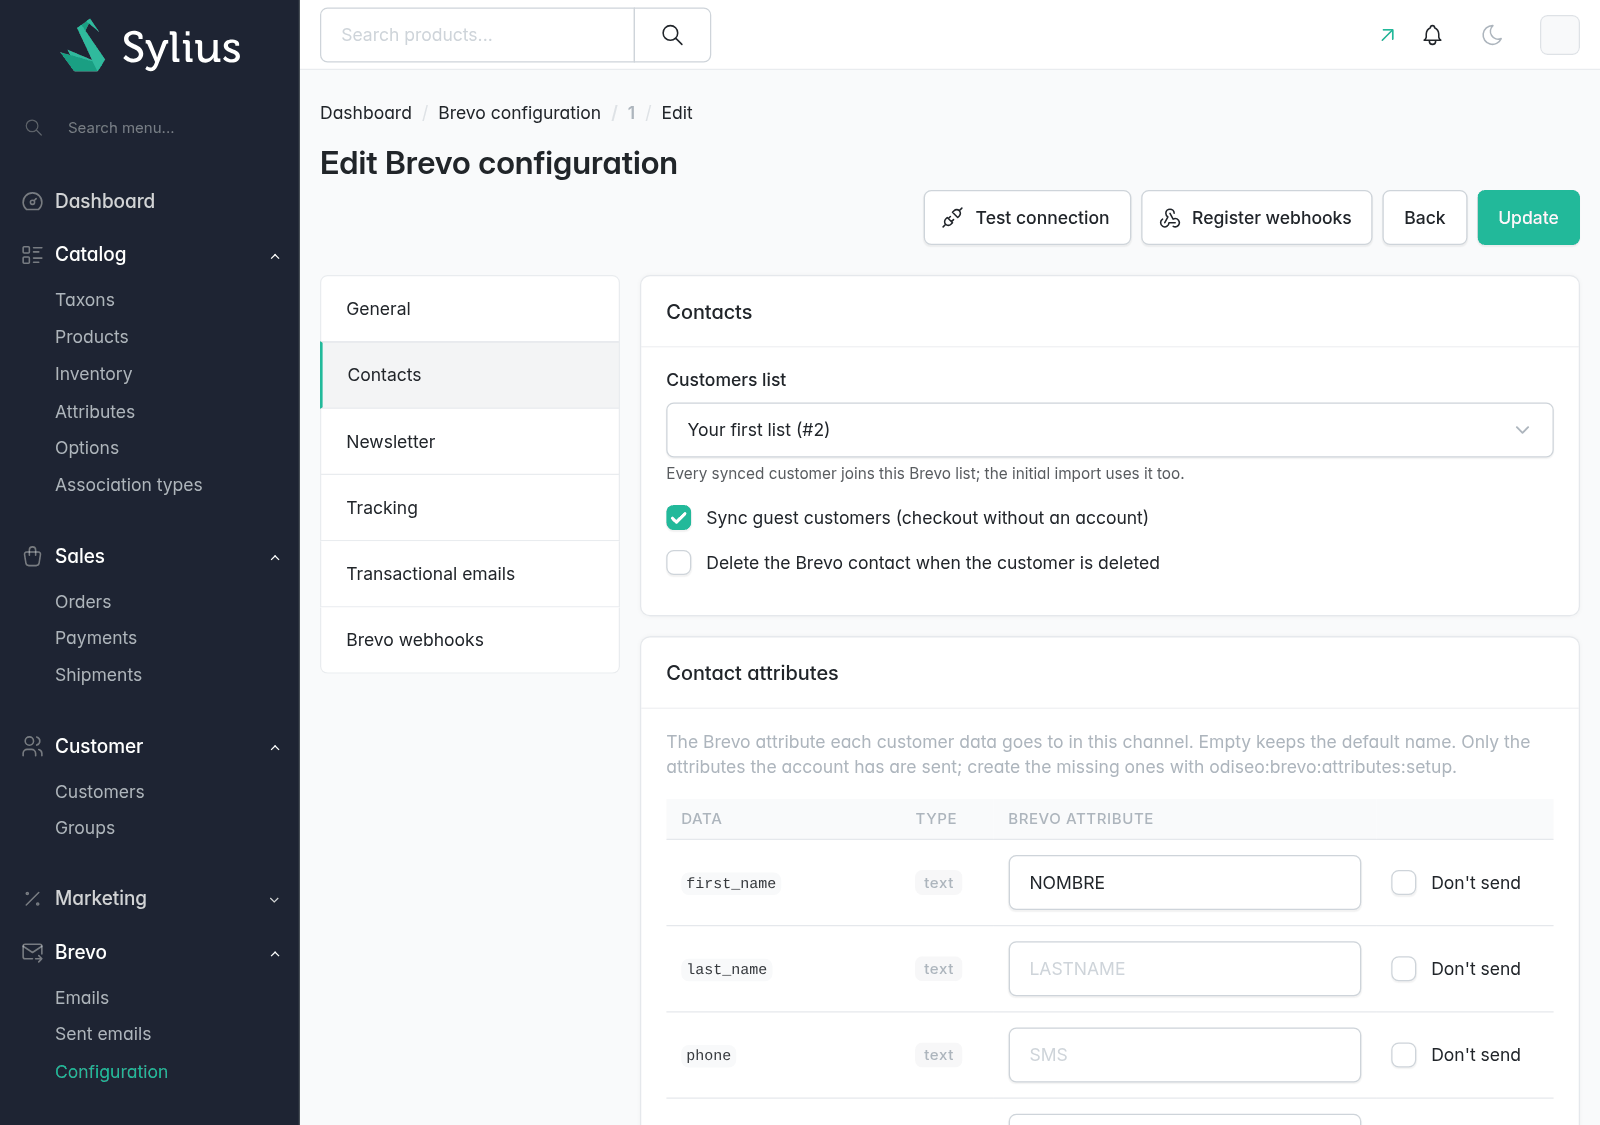Viewport: 1600px width, 1125px height.
Task: Click the Search products input field
Action: (x=477, y=35)
